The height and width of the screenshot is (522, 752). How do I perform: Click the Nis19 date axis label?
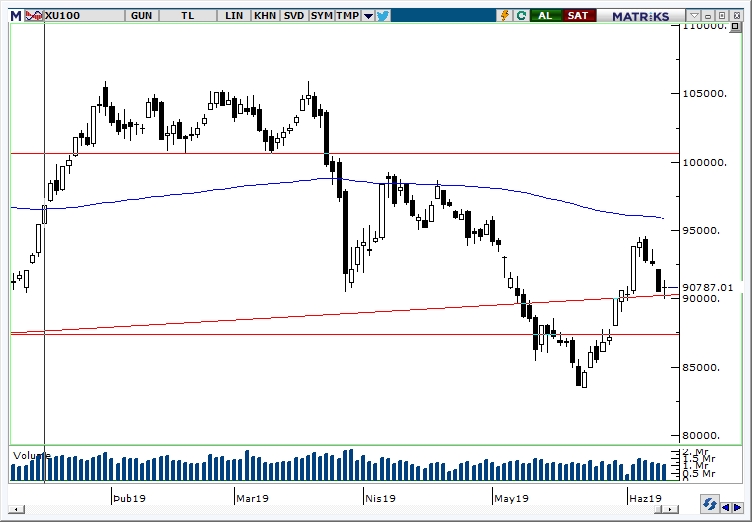(x=380, y=498)
